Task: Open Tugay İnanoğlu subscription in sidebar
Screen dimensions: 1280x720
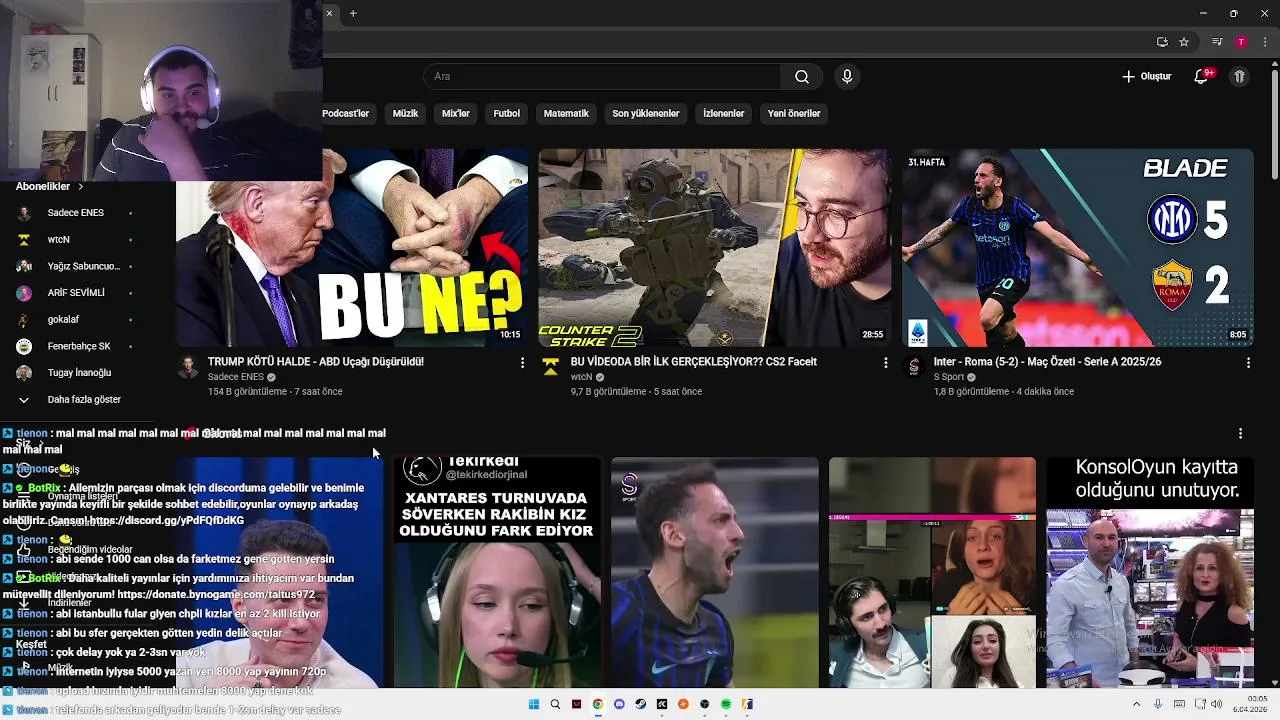Action: pyautogui.click(x=75, y=373)
